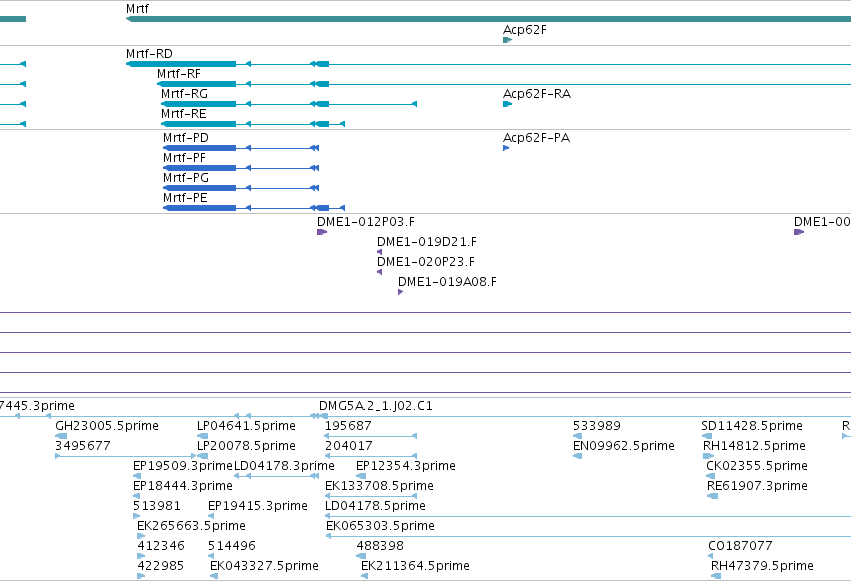Select the Mrtf-PG protein label

pyautogui.click(x=186, y=178)
